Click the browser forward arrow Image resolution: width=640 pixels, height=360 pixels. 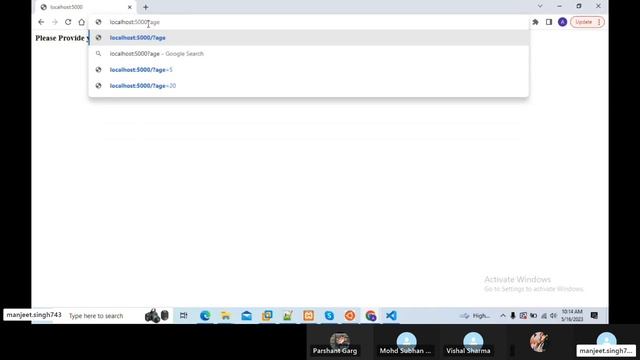[55, 22]
